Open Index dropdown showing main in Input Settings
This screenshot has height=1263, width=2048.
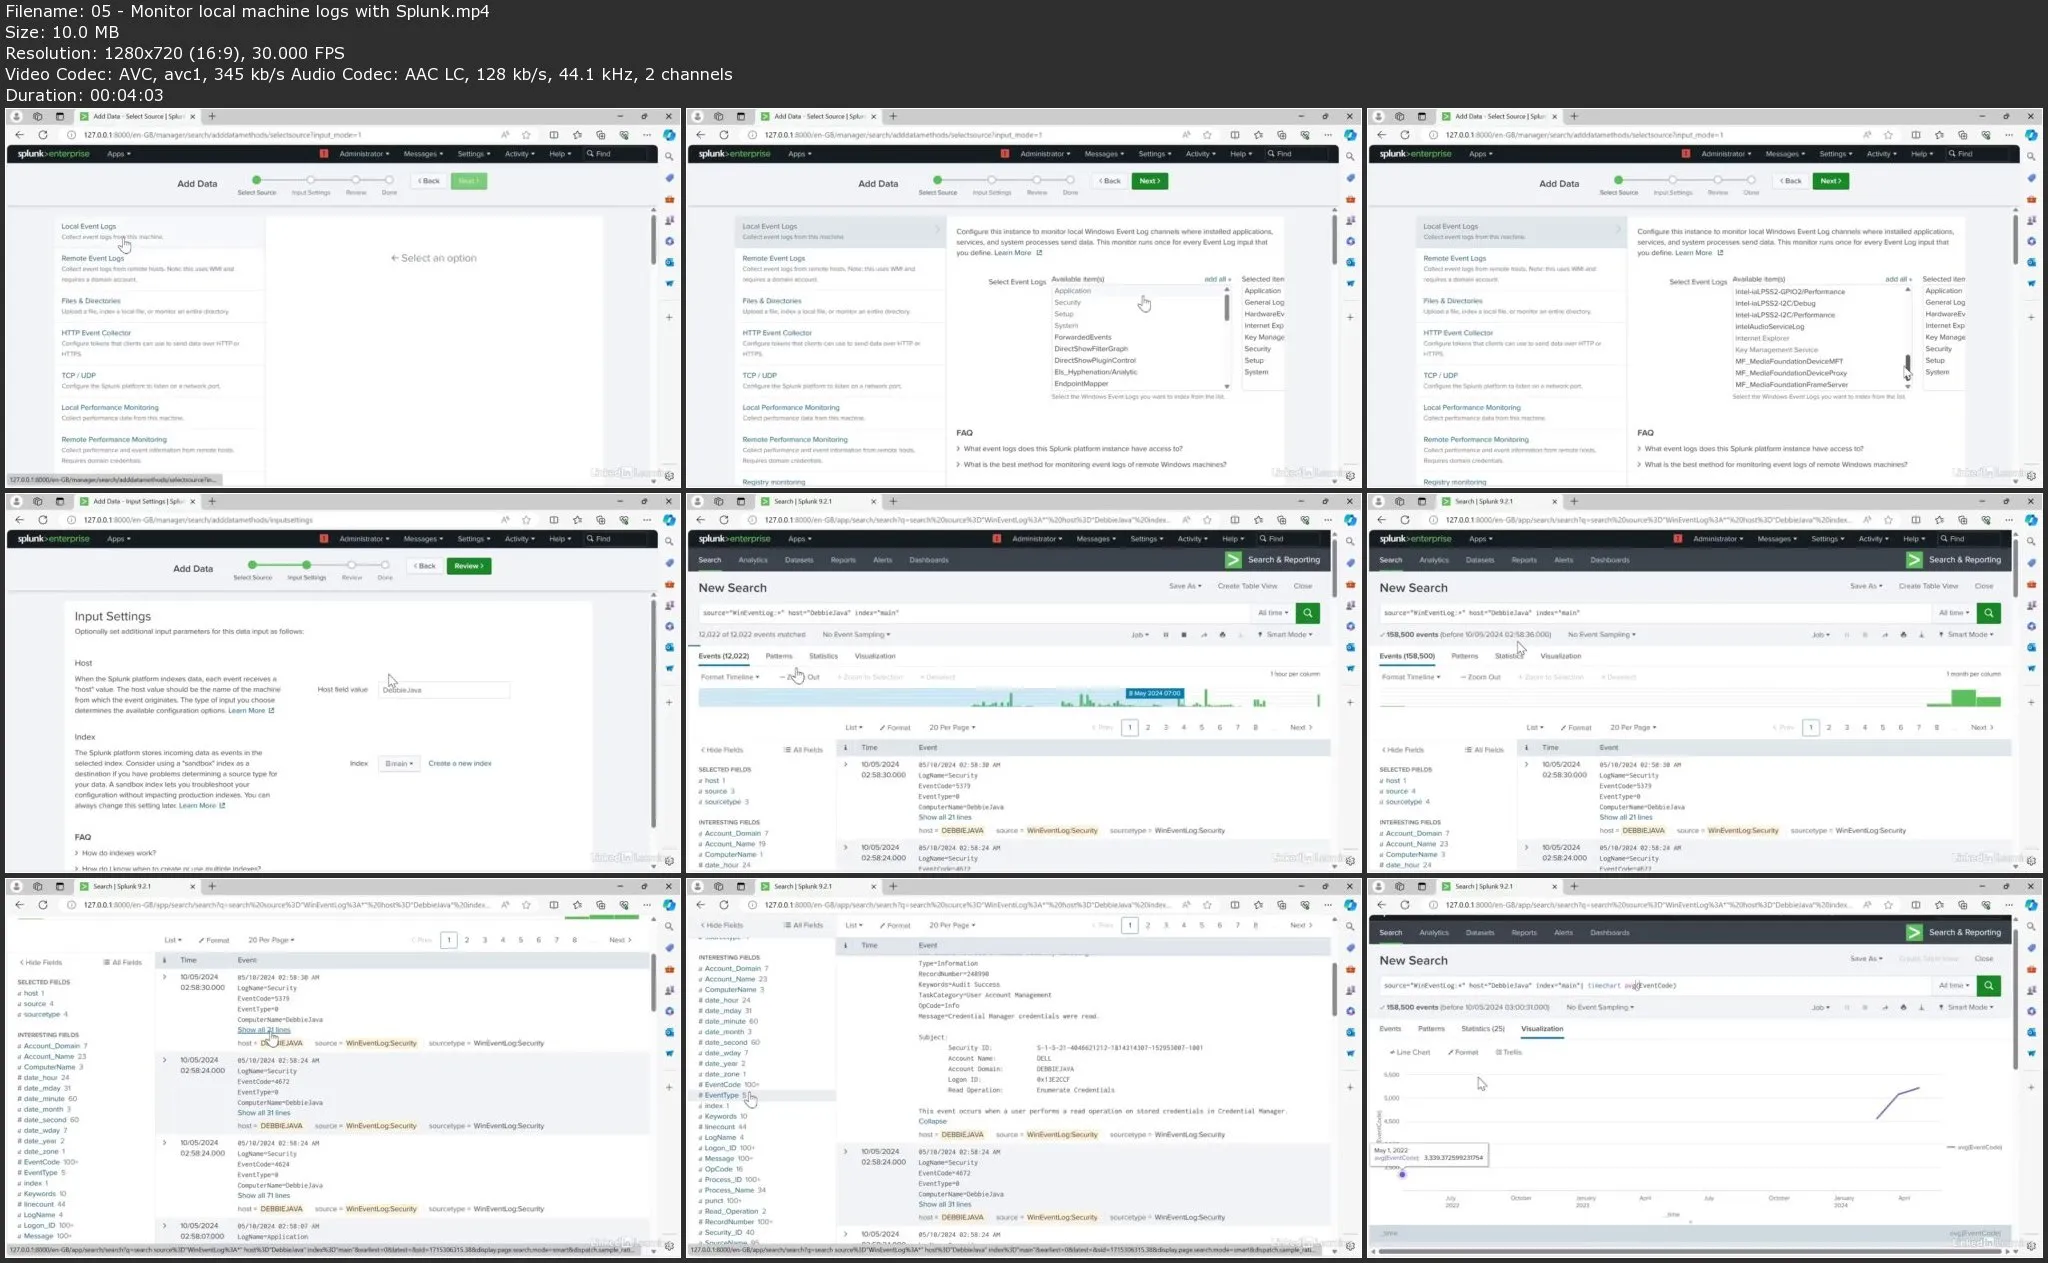click(x=399, y=764)
